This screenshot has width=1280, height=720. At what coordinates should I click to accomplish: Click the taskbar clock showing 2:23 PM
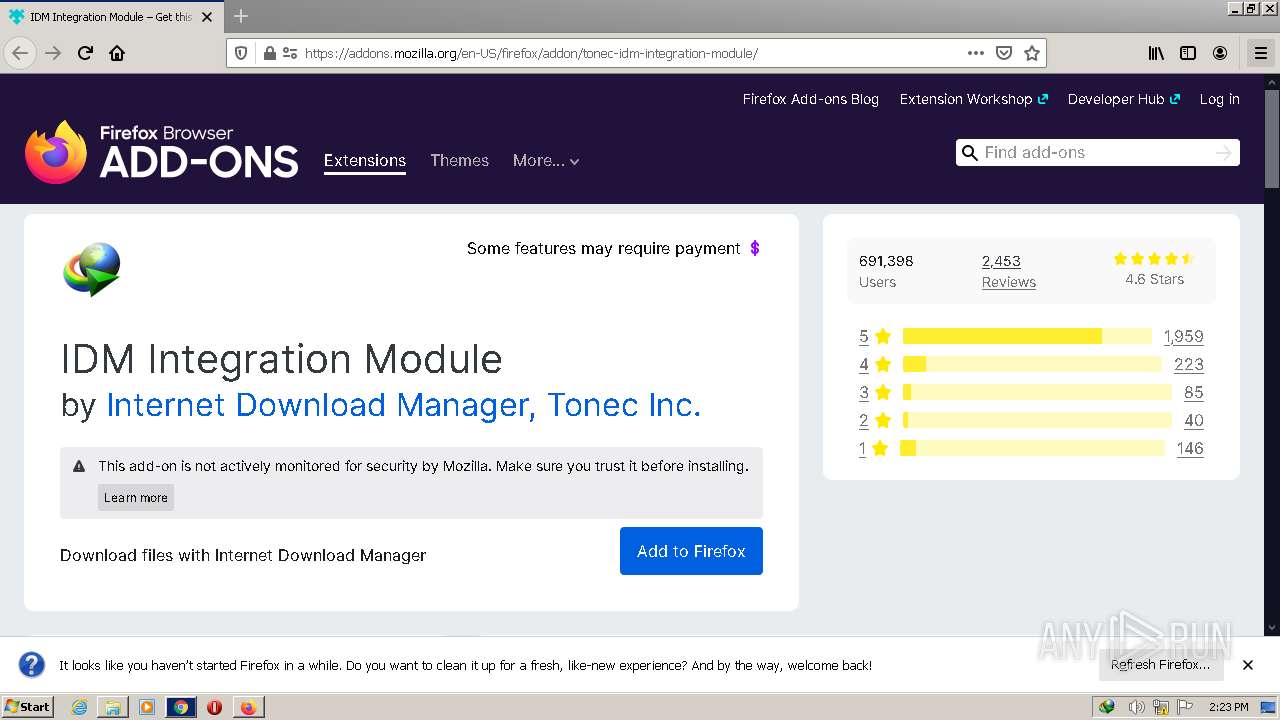point(1228,707)
